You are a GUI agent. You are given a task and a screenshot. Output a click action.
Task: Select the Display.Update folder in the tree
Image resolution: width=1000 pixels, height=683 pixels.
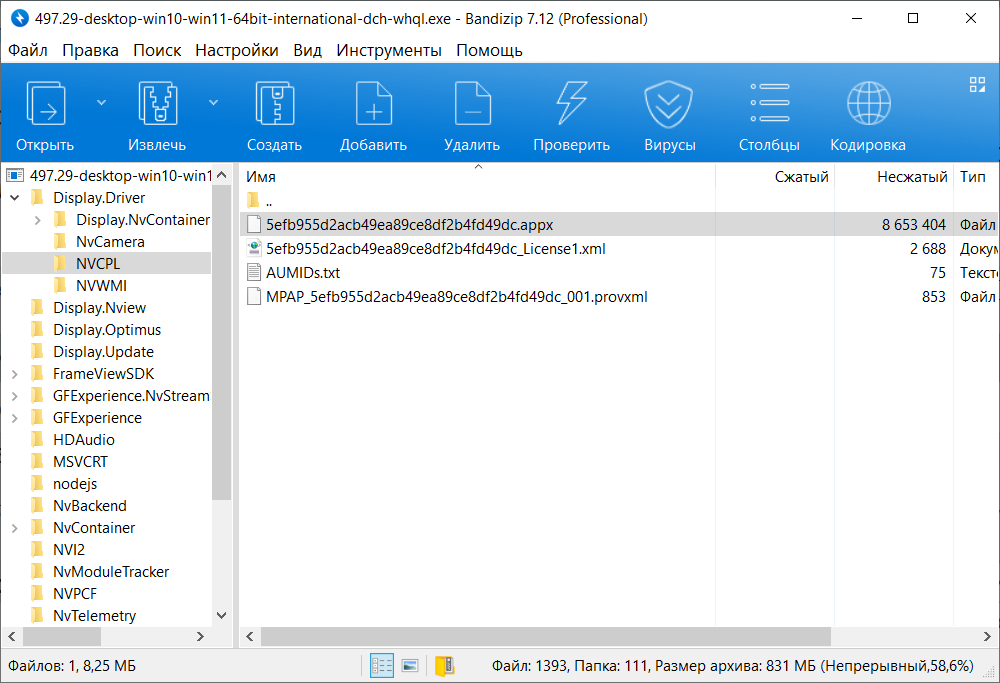[103, 351]
